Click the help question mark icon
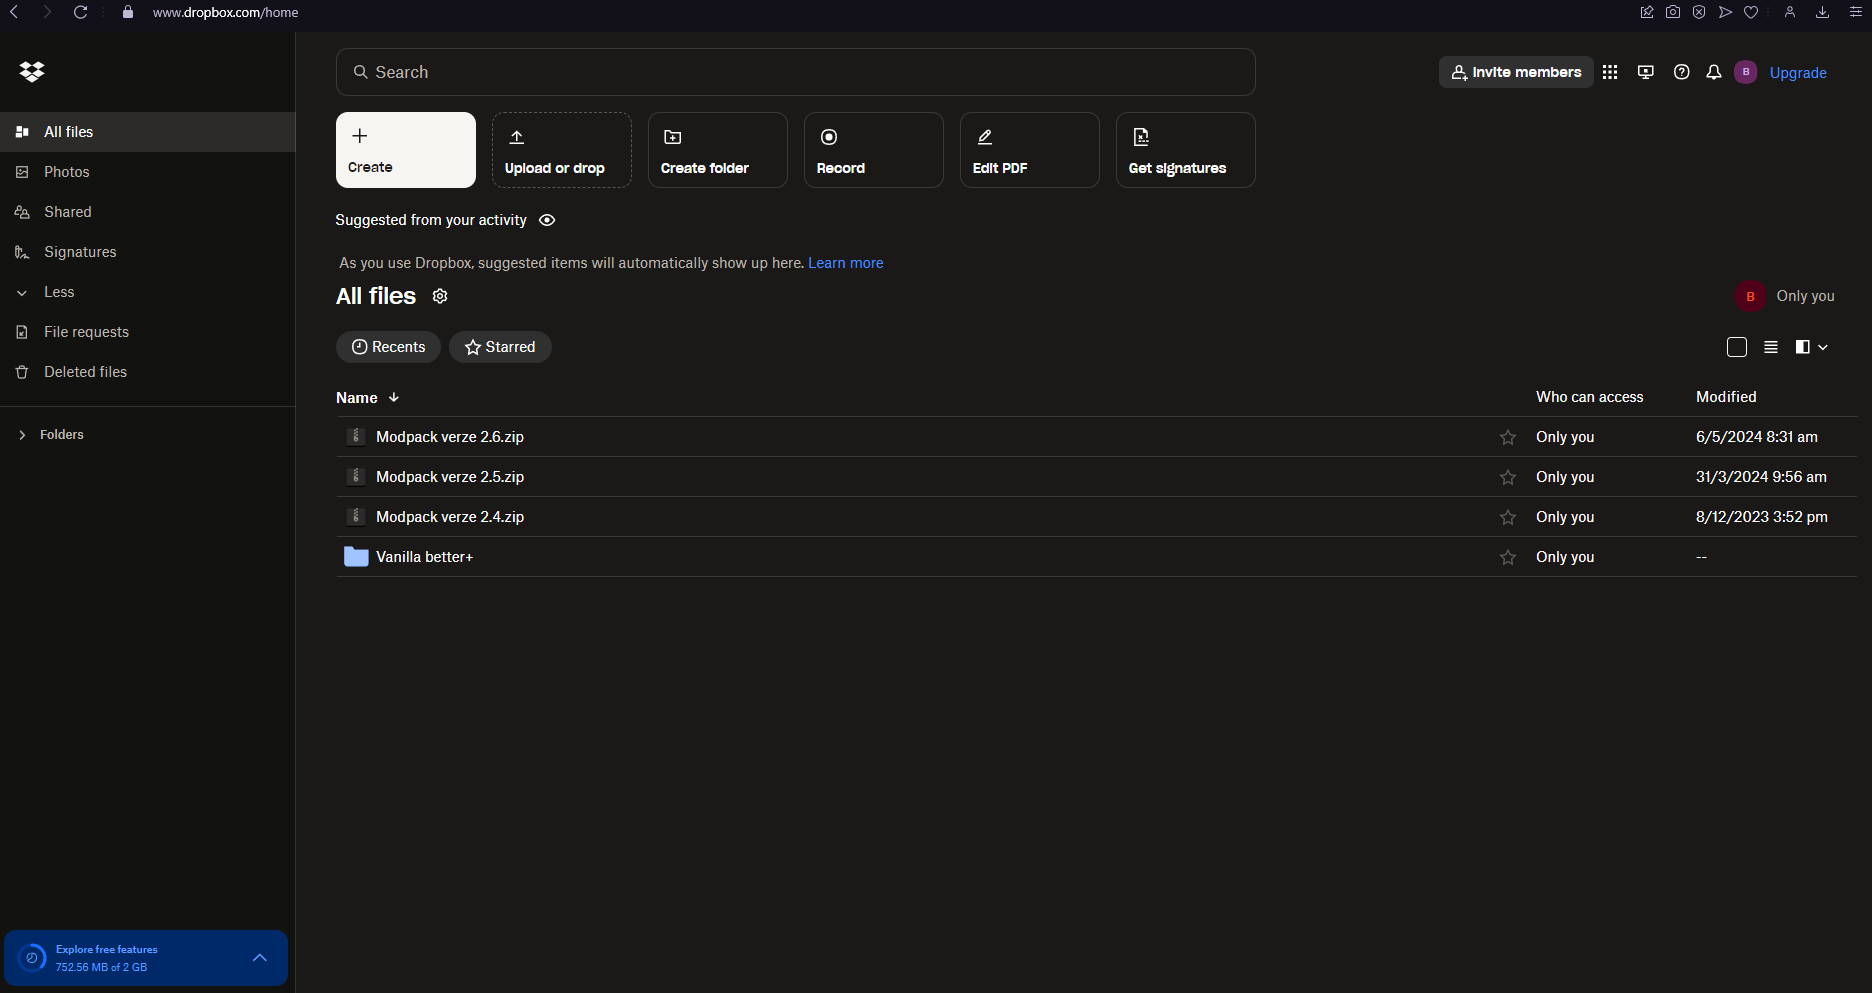Viewport: 1872px width, 993px height. 1682,72
